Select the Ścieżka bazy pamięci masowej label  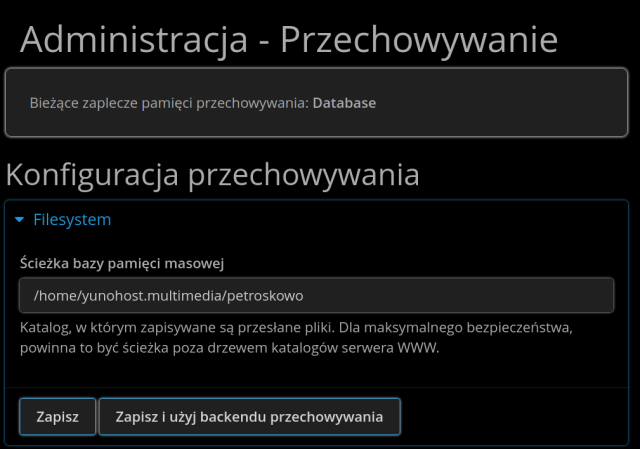pyautogui.click(x=121, y=263)
